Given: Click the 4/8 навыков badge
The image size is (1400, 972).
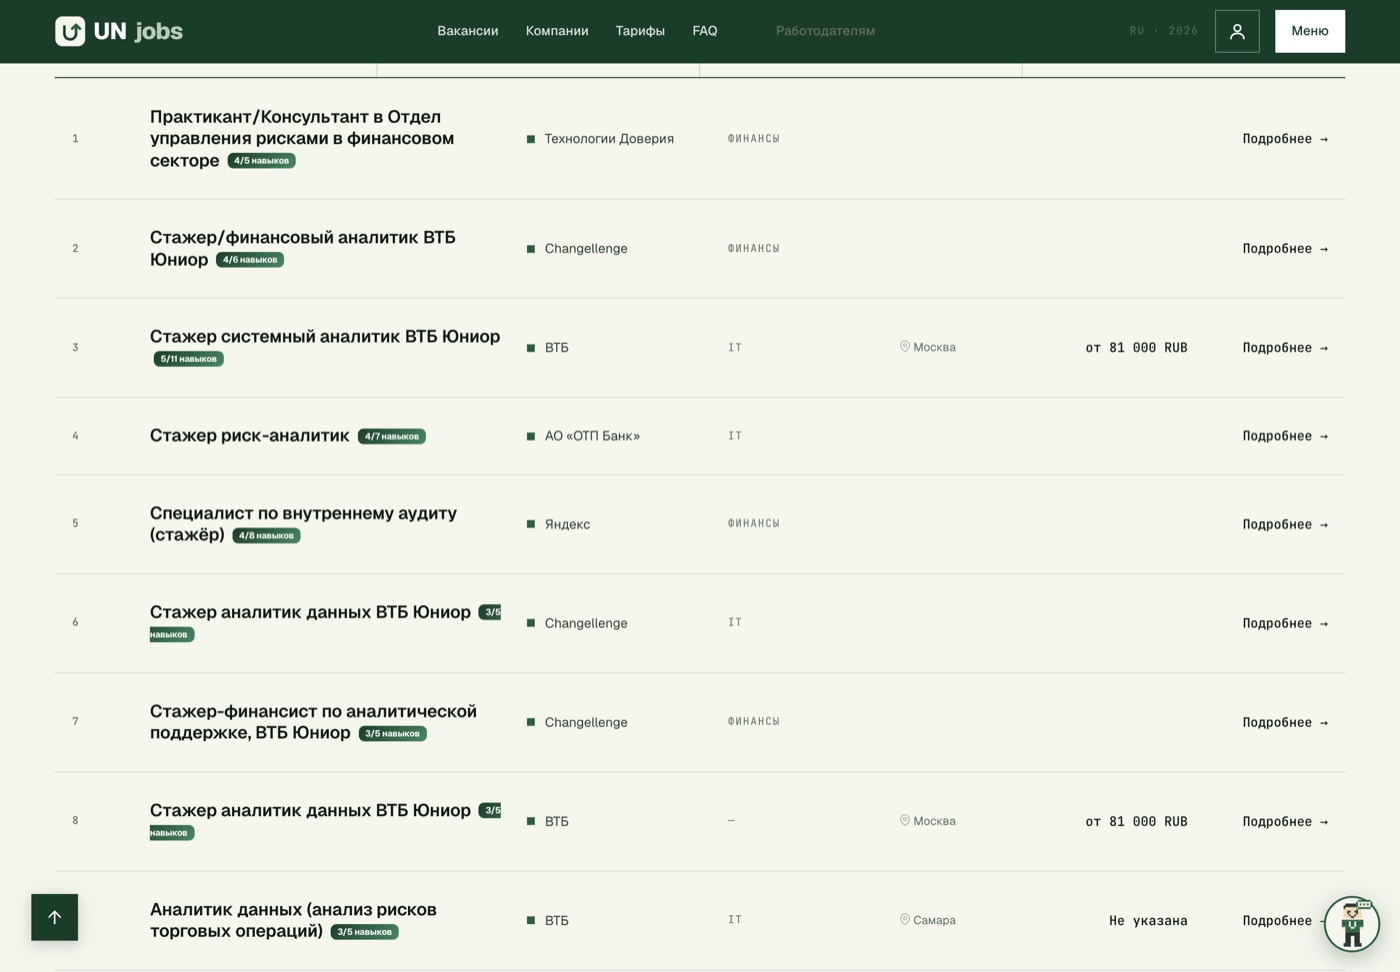Looking at the screenshot, I should (266, 535).
